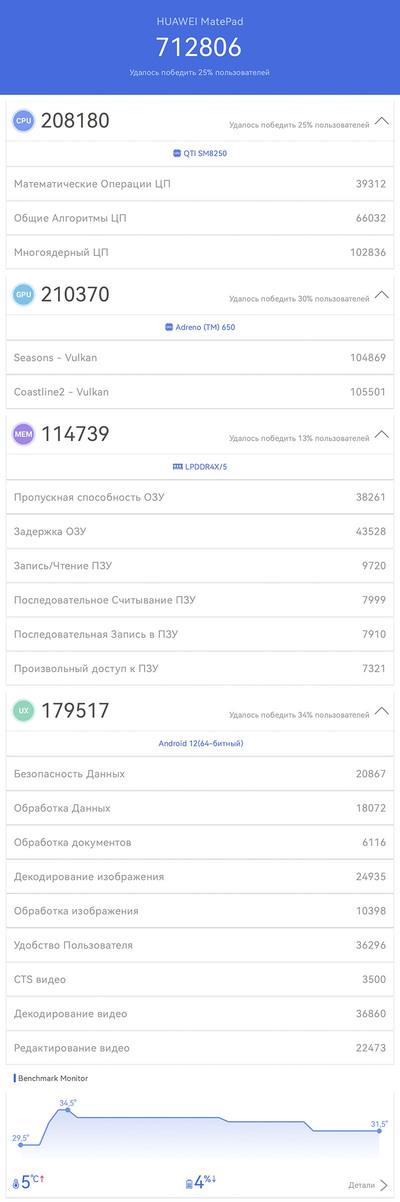400x1202 pixels.
Task: Click the 34.5° peak point on temperature graph
Action: click(68, 1110)
